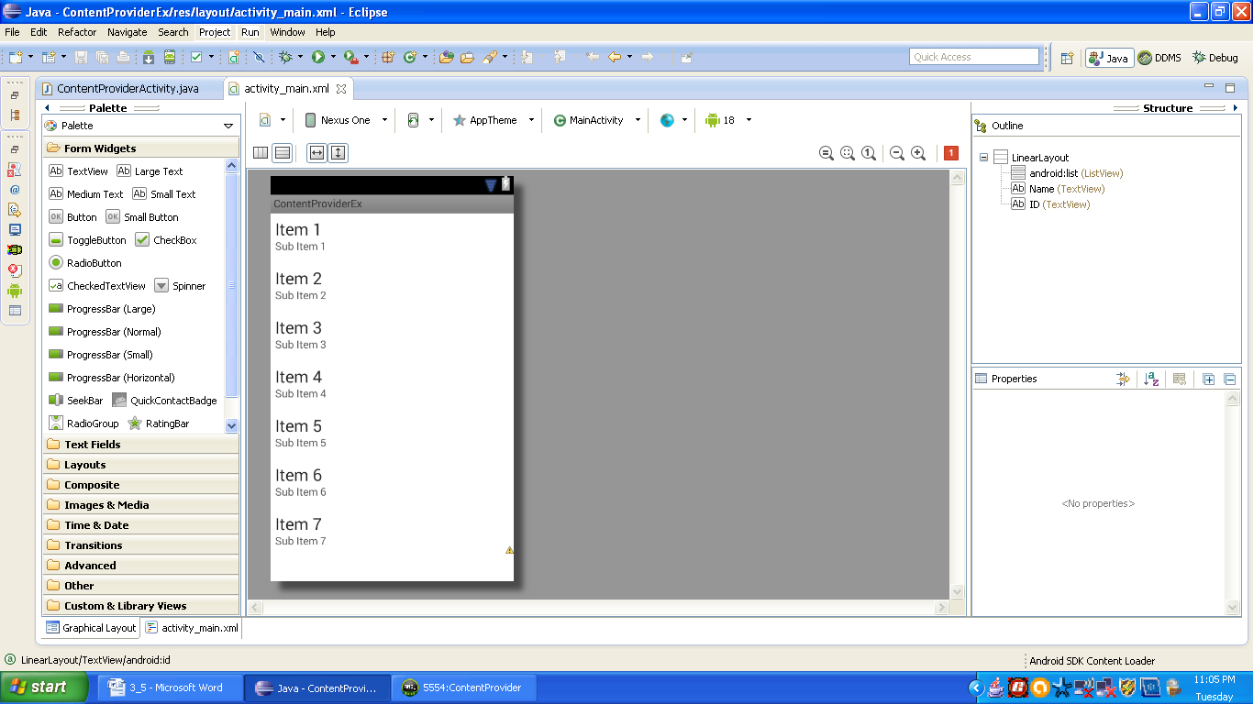Toggle fill width layout icon

[x=317, y=153]
